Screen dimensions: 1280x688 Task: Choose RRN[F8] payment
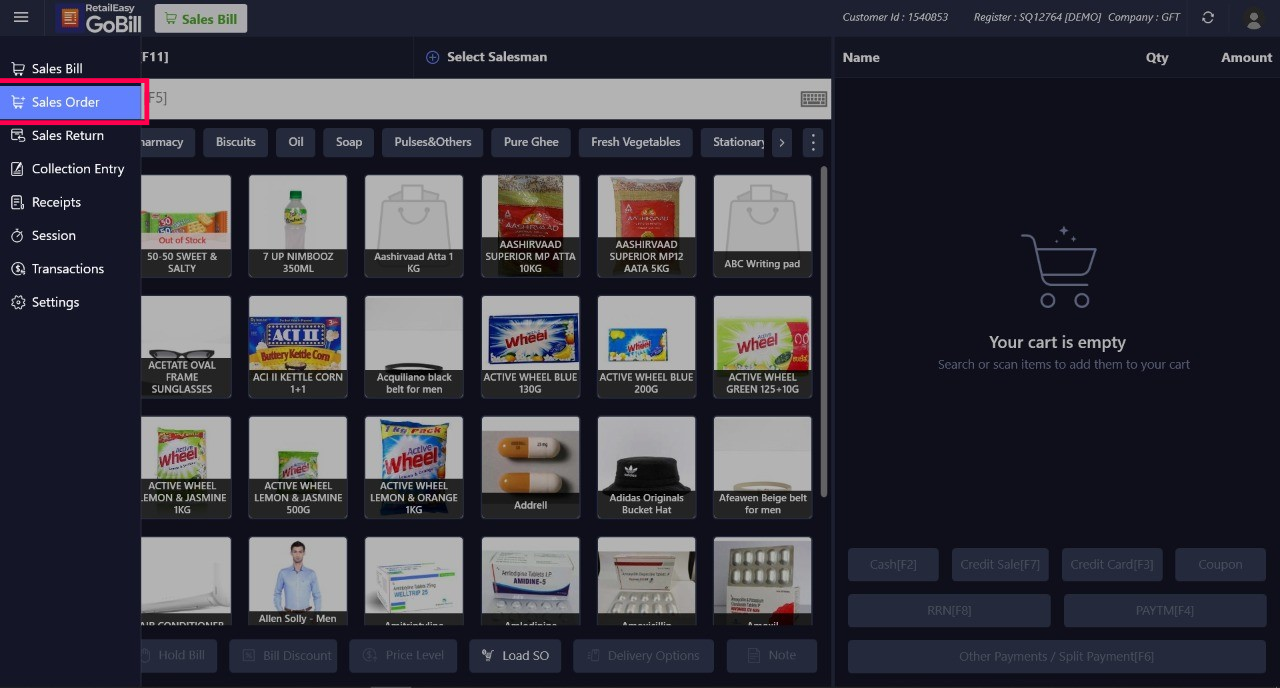[949, 610]
